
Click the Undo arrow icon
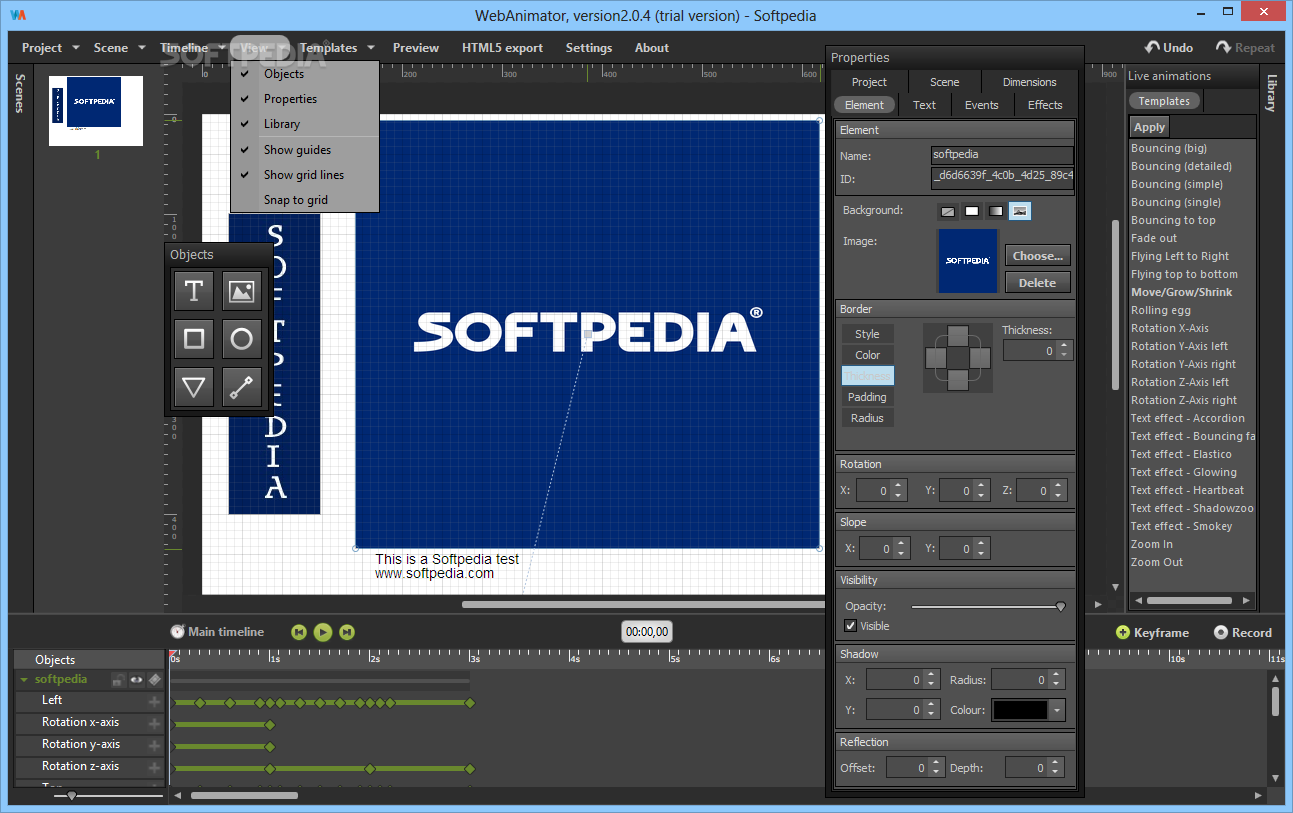[1153, 47]
